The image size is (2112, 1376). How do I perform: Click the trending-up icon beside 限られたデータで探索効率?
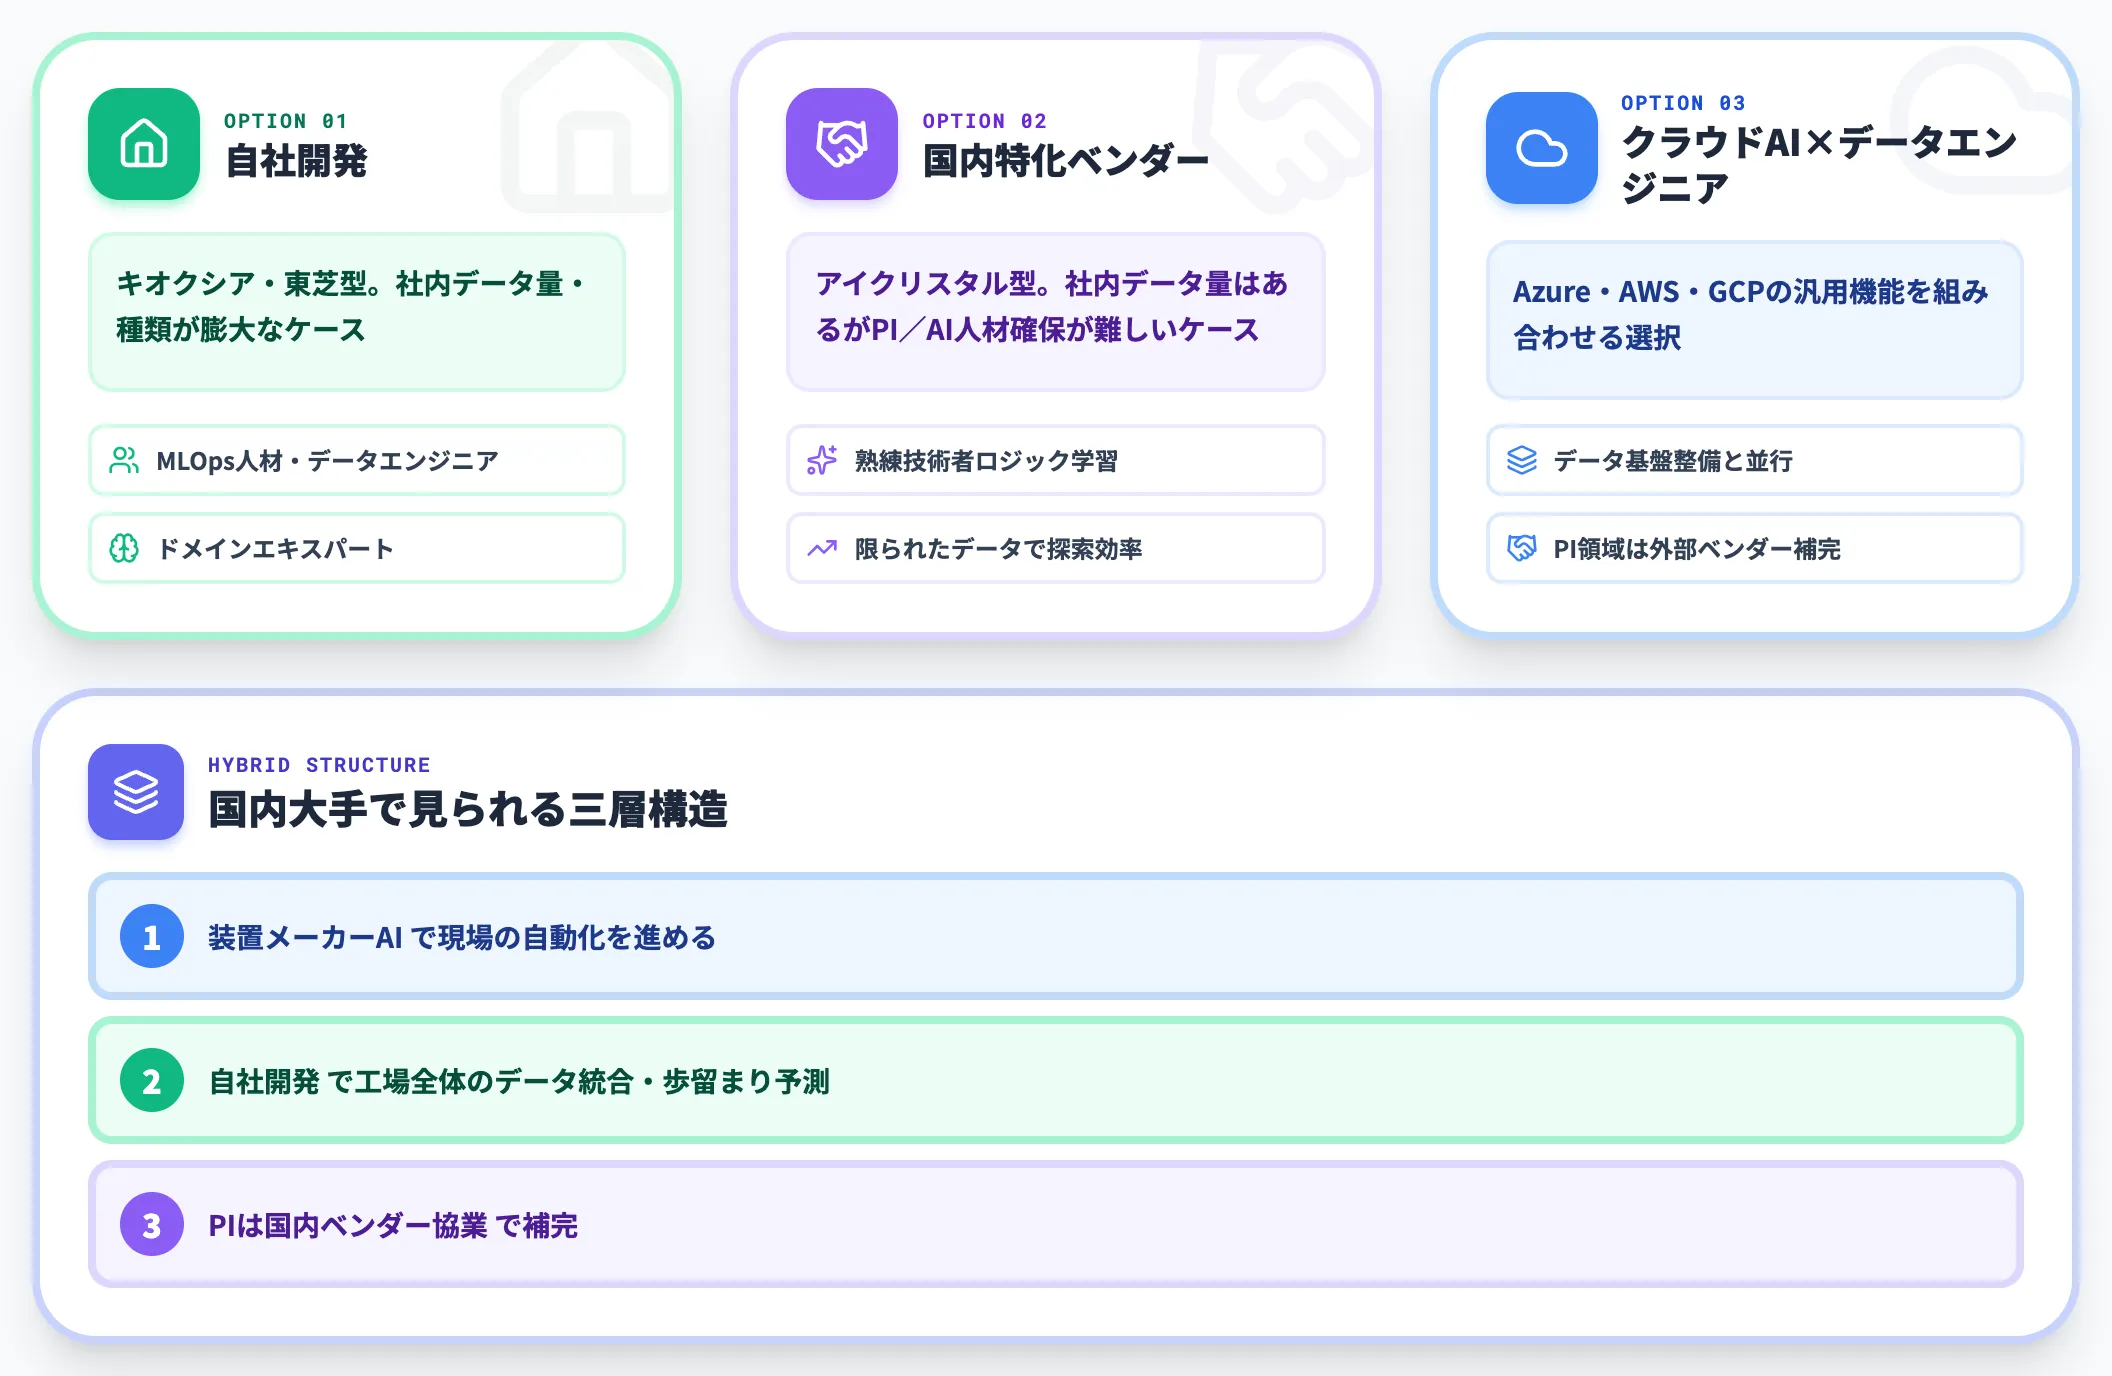point(822,548)
